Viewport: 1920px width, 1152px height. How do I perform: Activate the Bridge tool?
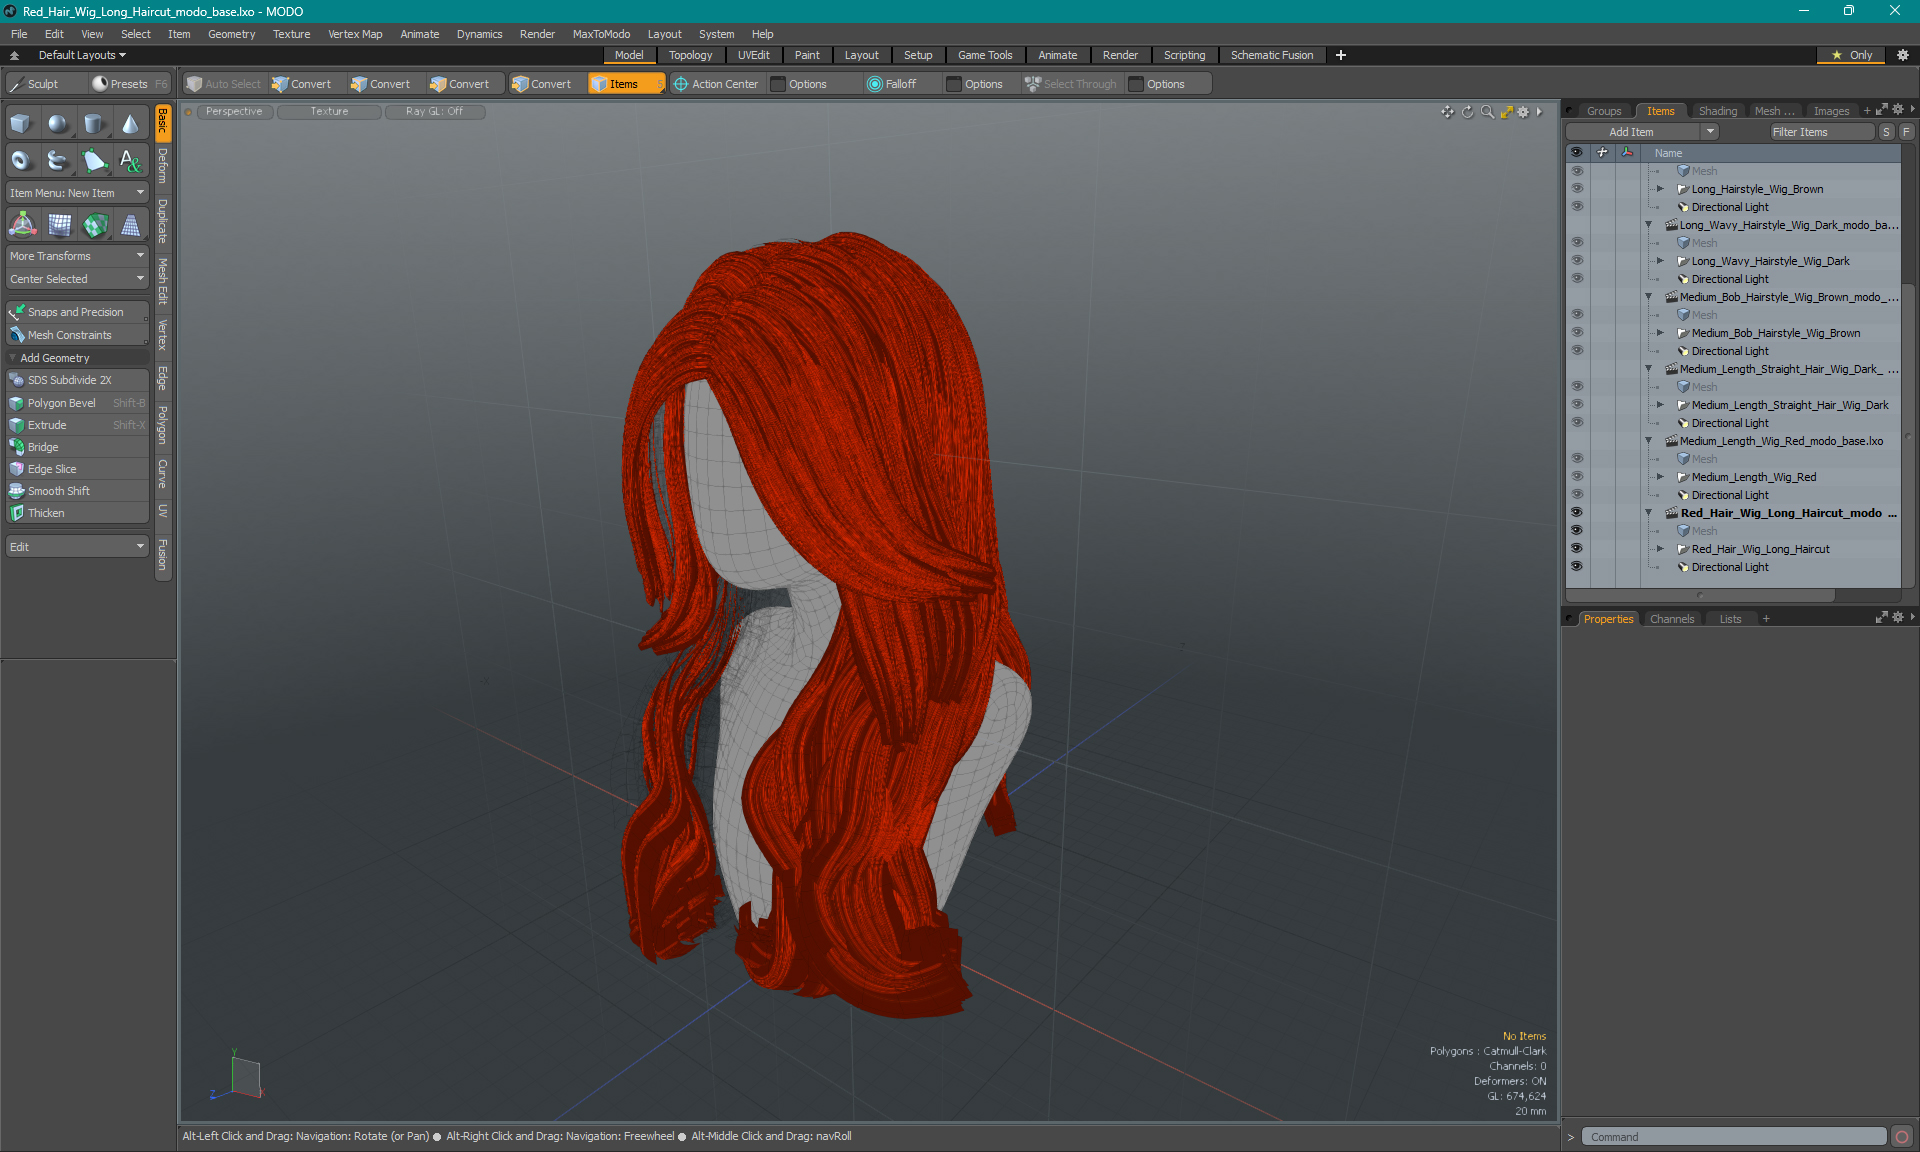tap(77, 447)
